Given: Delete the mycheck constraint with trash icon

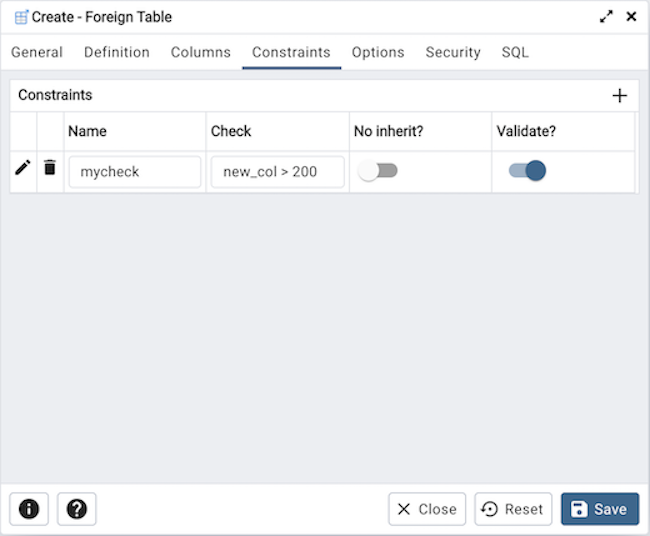Looking at the screenshot, I should pyautogui.click(x=50, y=168).
